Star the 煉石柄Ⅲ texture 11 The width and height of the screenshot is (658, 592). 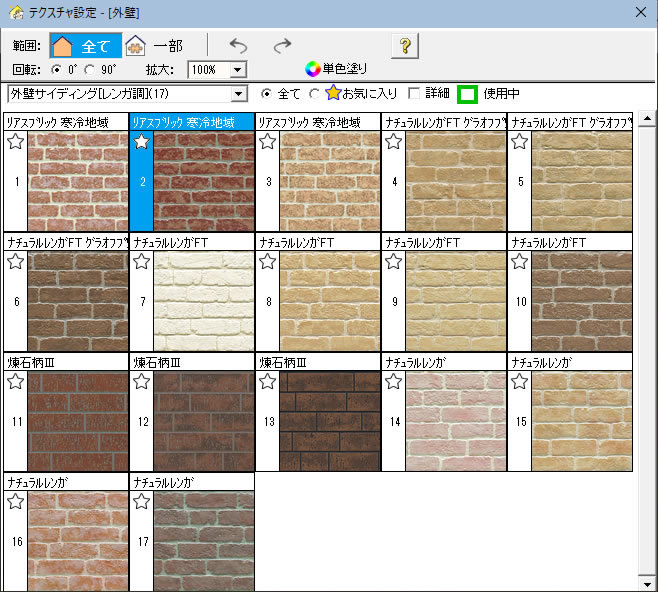tap(16, 381)
